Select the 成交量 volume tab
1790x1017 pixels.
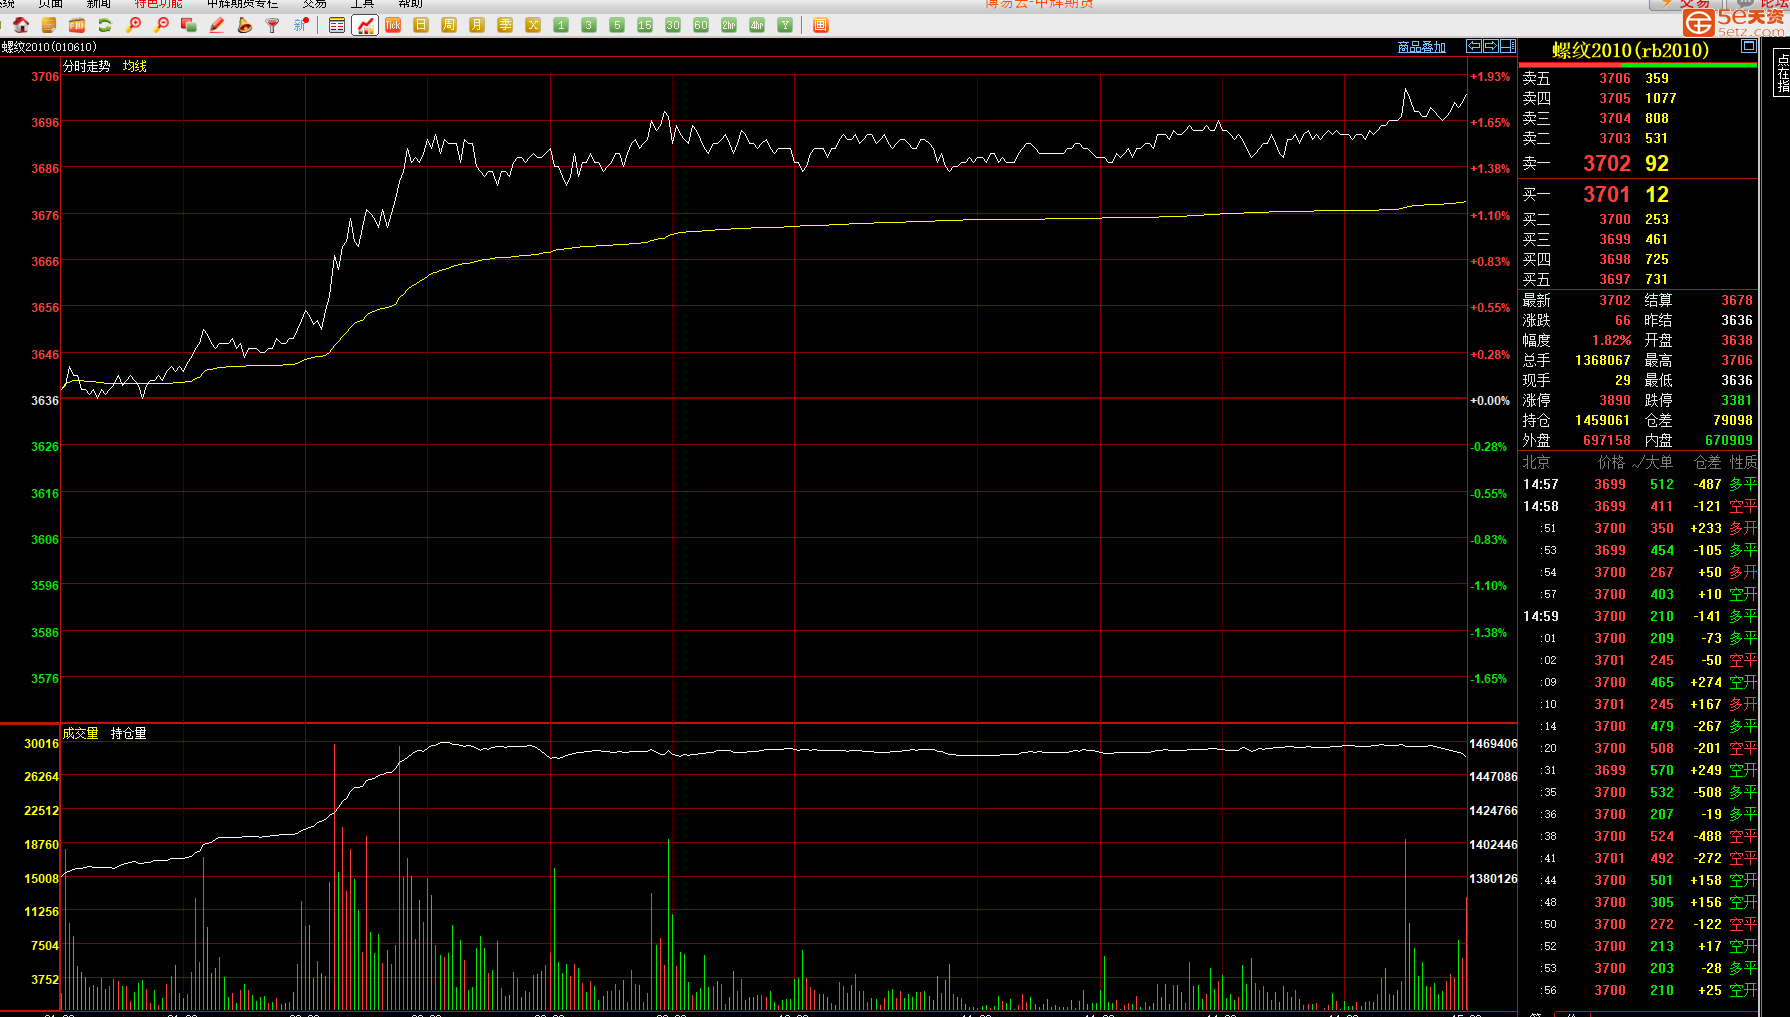[x=81, y=733]
